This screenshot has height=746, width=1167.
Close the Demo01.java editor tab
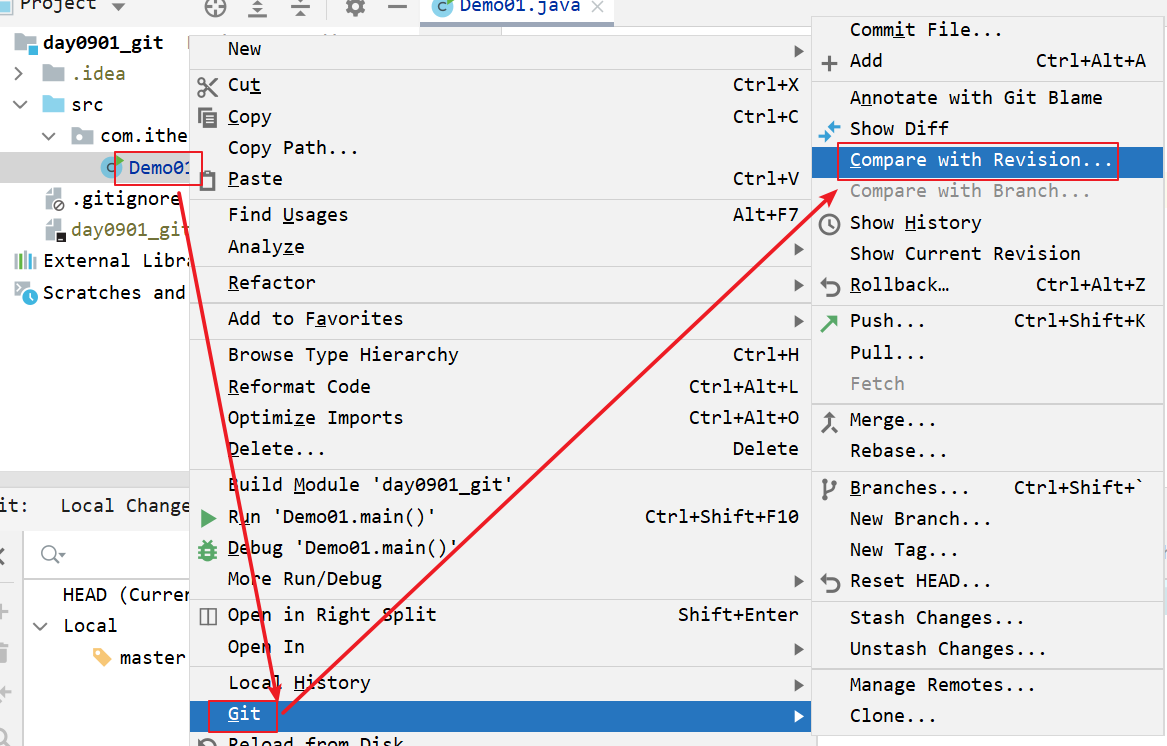598,8
